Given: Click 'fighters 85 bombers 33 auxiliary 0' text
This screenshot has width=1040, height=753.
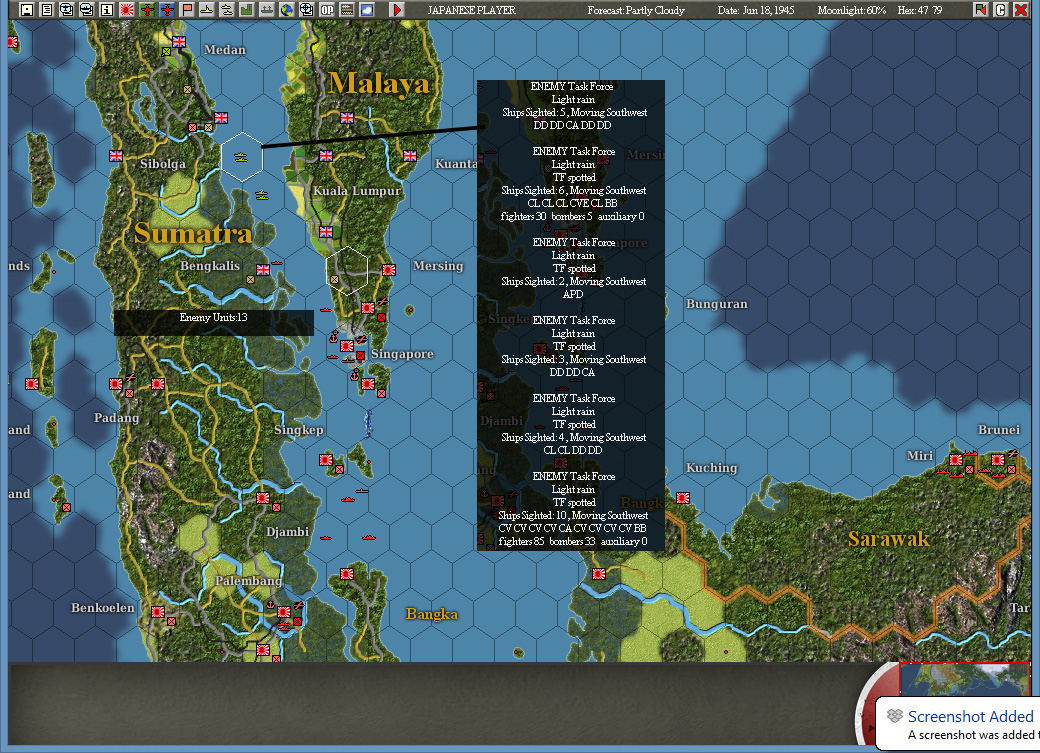Looking at the screenshot, I should coord(572,541).
